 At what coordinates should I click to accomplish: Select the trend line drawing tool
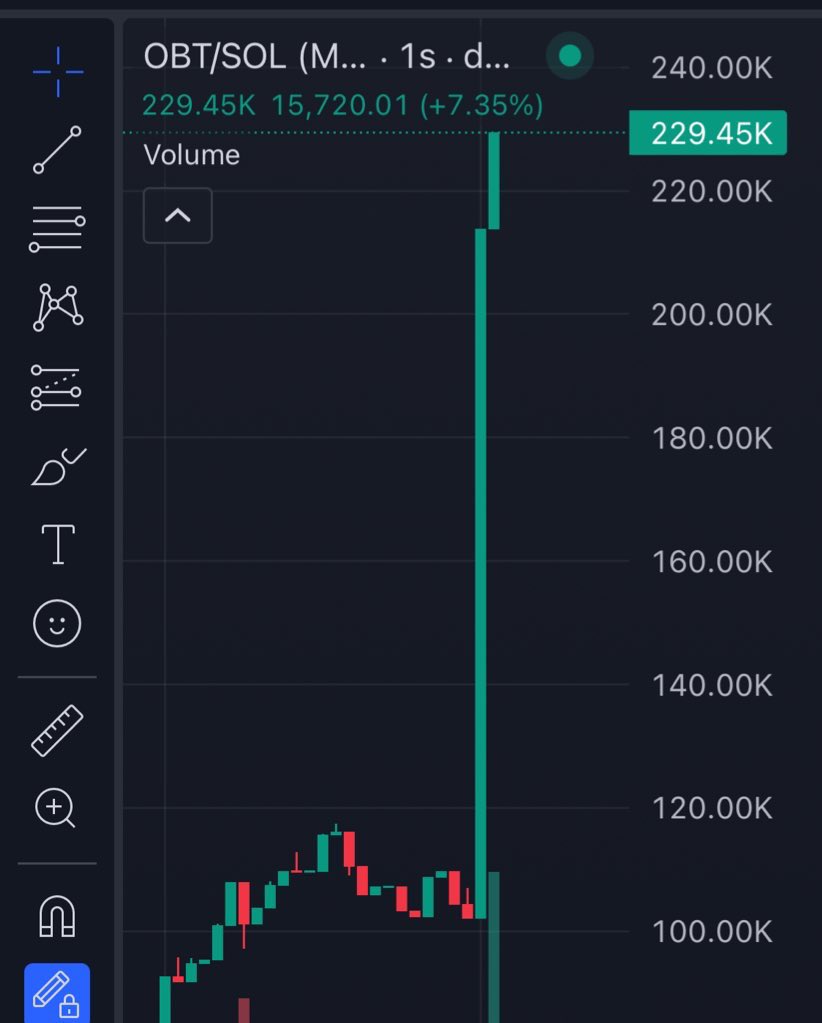[57, 150]
